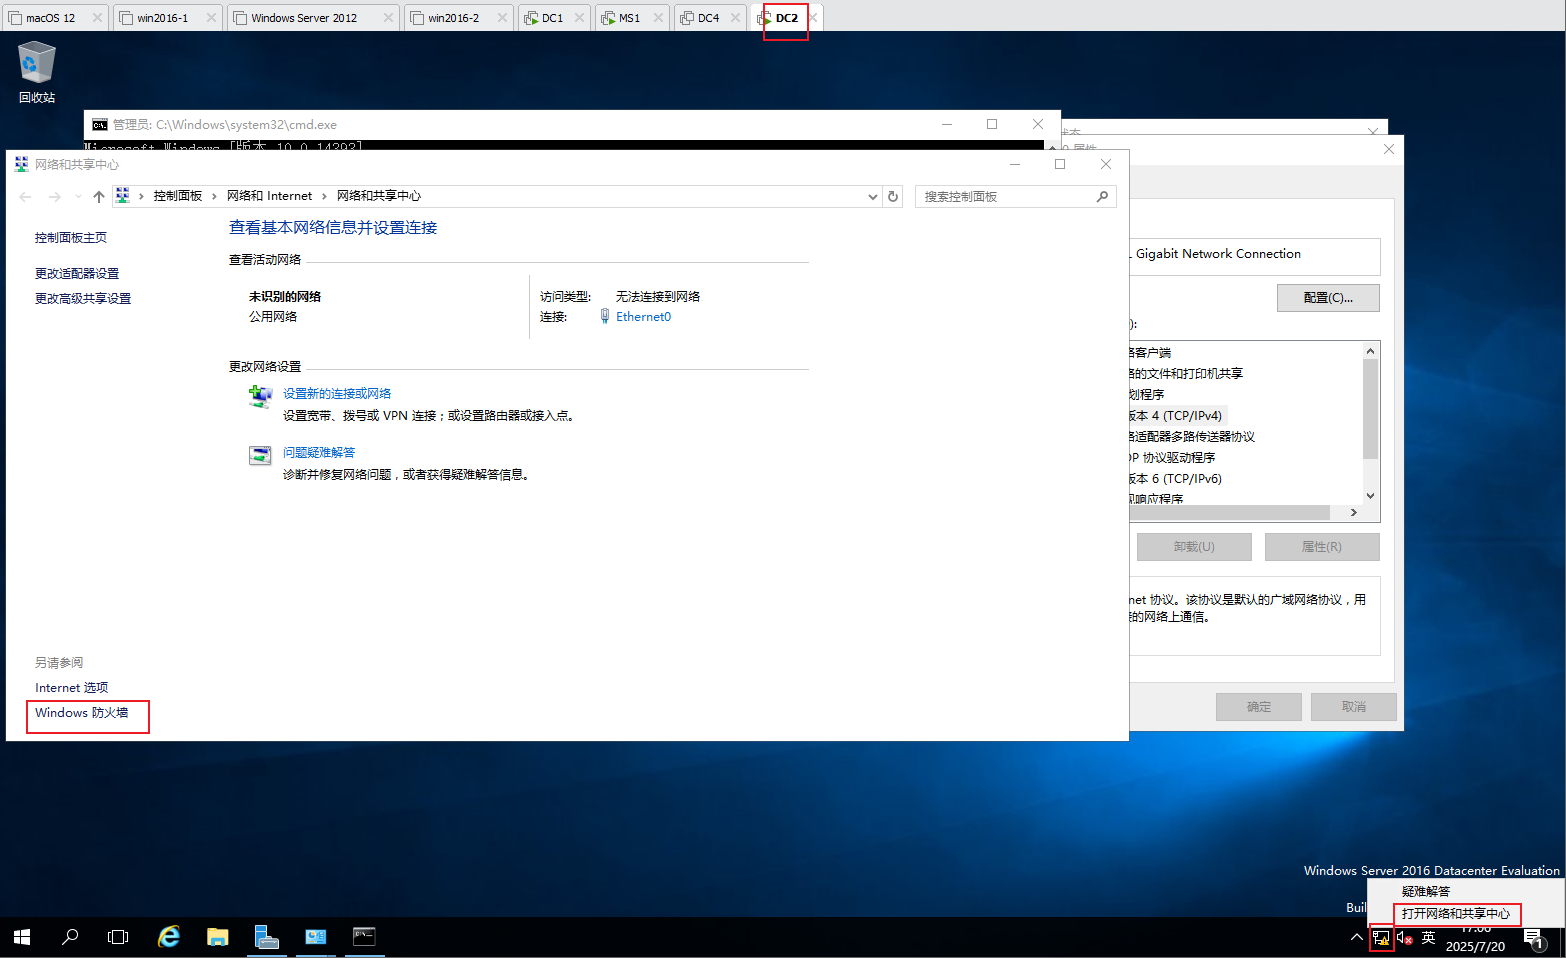The width and height of the screenshot is (1566, 958).
Task: Switch to DC4 VM tab
Action: pos(710,18)
